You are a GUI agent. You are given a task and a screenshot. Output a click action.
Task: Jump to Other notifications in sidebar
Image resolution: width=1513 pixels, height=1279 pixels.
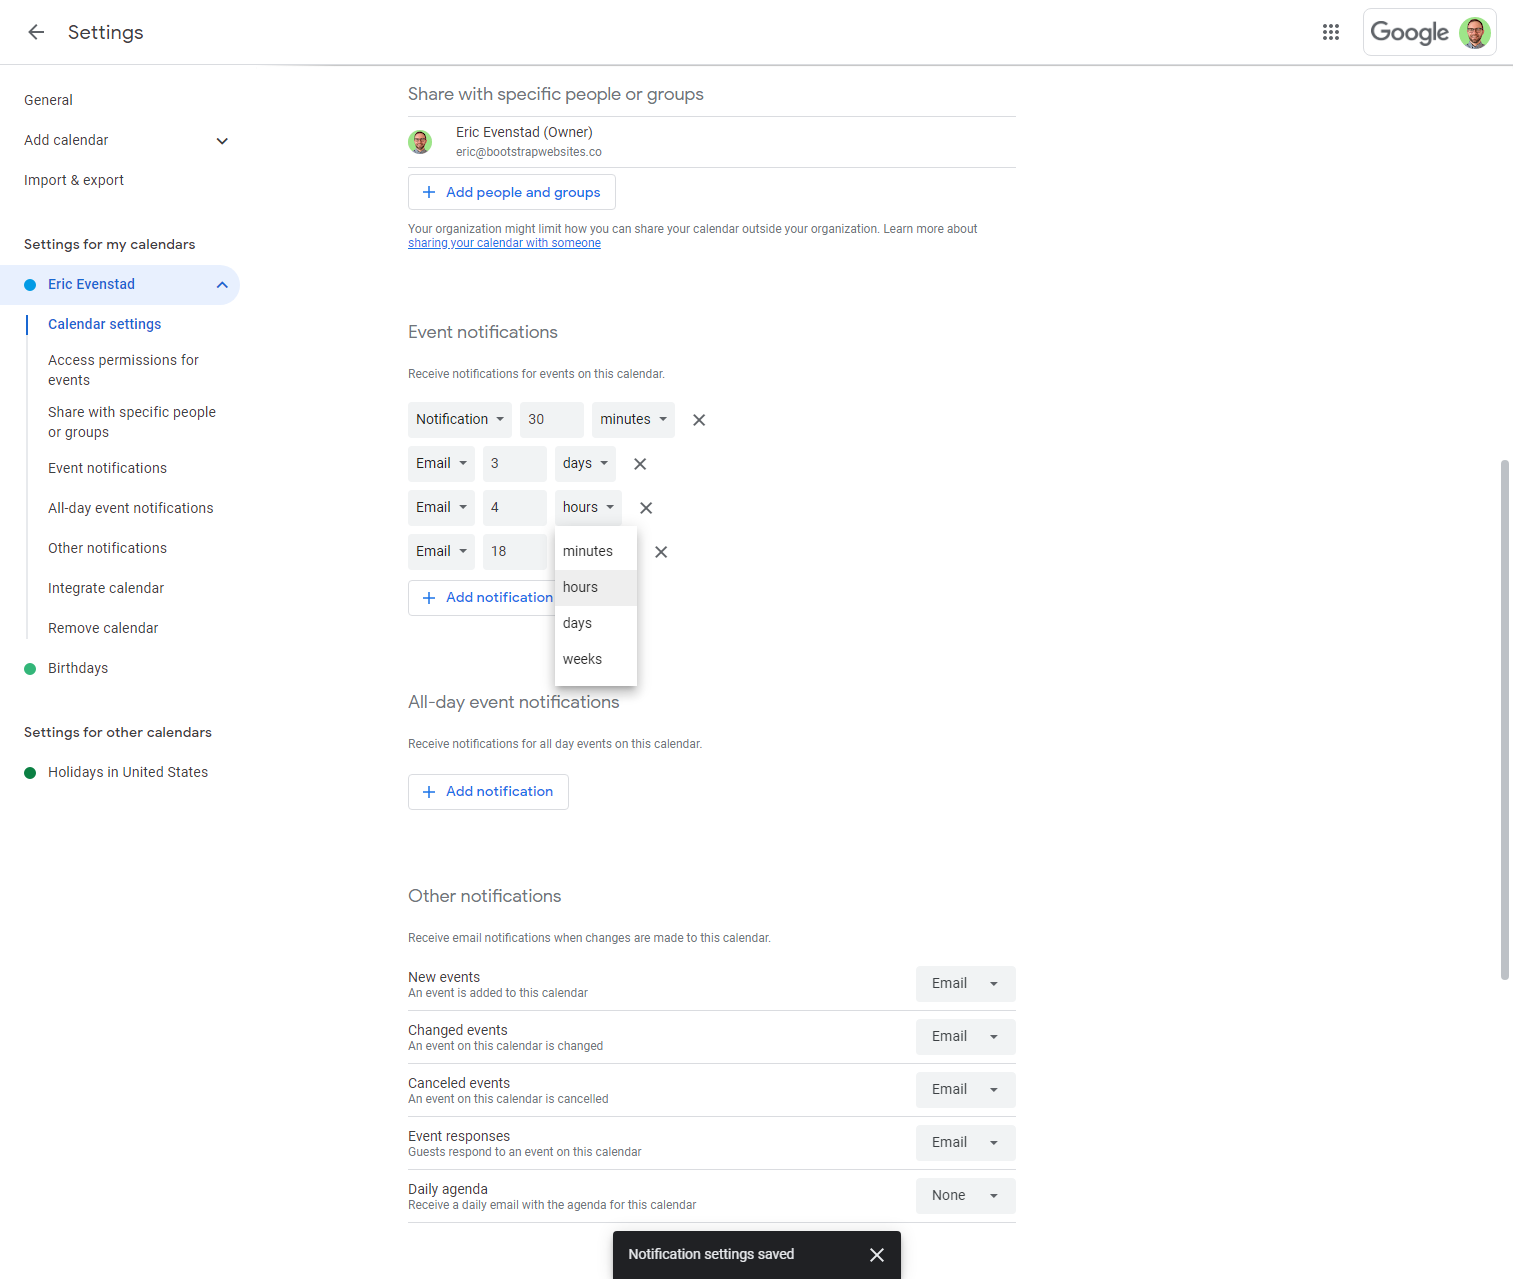[x=107, y=549]
